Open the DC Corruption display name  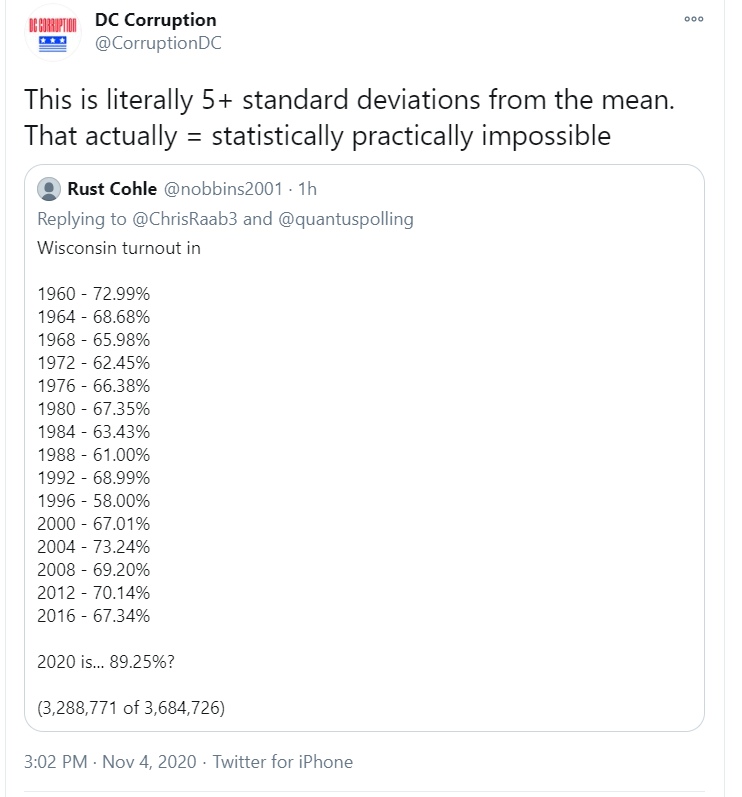pos(156,20)
